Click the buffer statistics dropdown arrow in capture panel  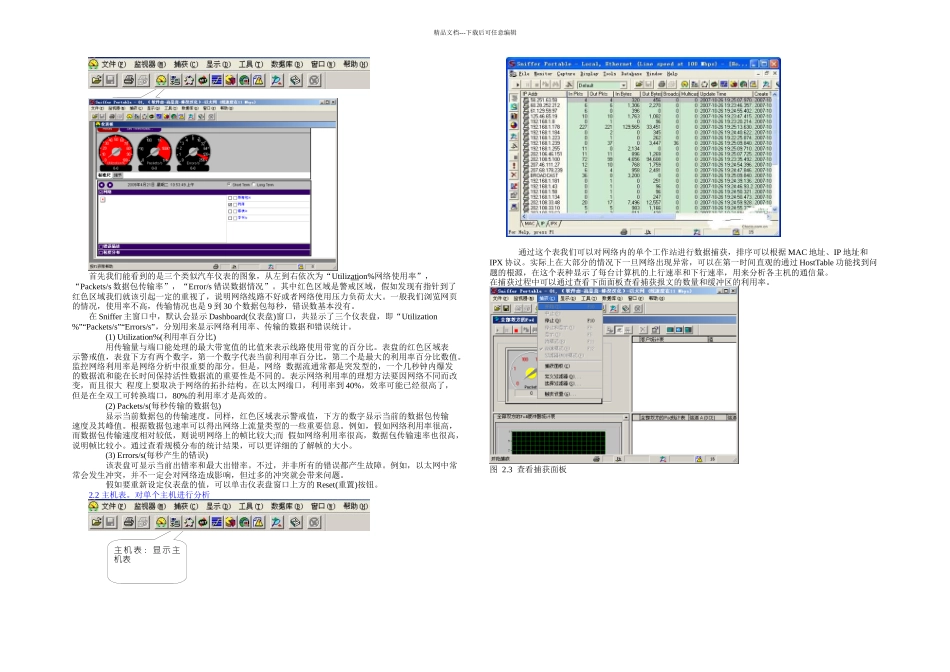[x=626, y=418]
